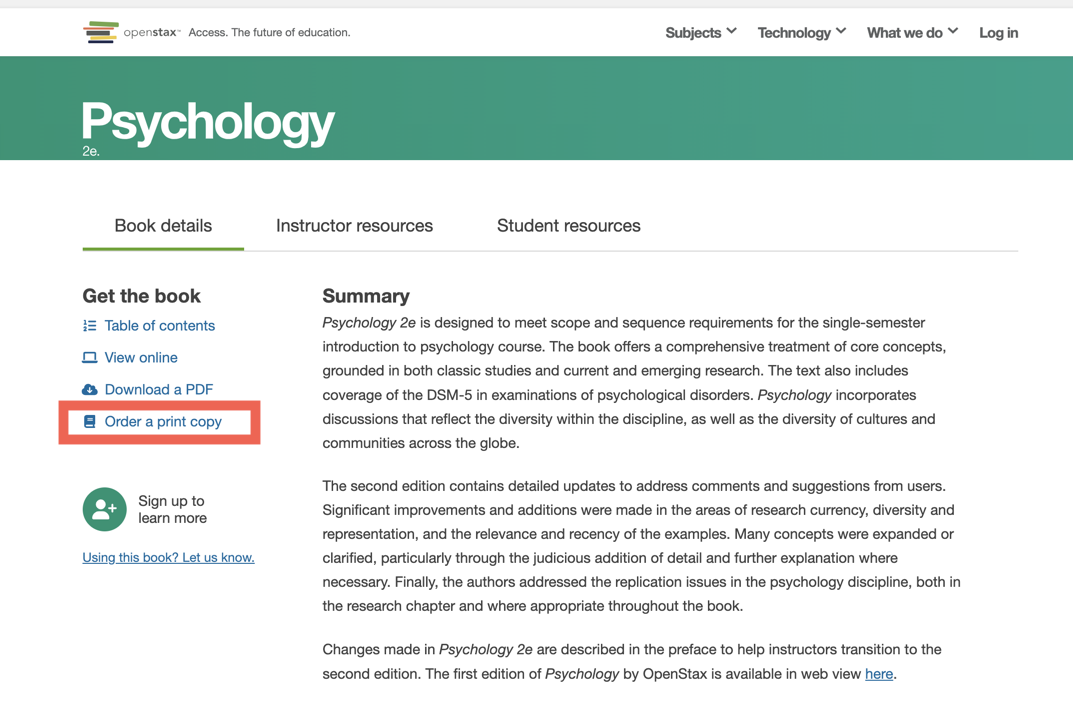Open the Student resources tab
This screenshot has width=1073, height=702.
[x=568, y=226]
